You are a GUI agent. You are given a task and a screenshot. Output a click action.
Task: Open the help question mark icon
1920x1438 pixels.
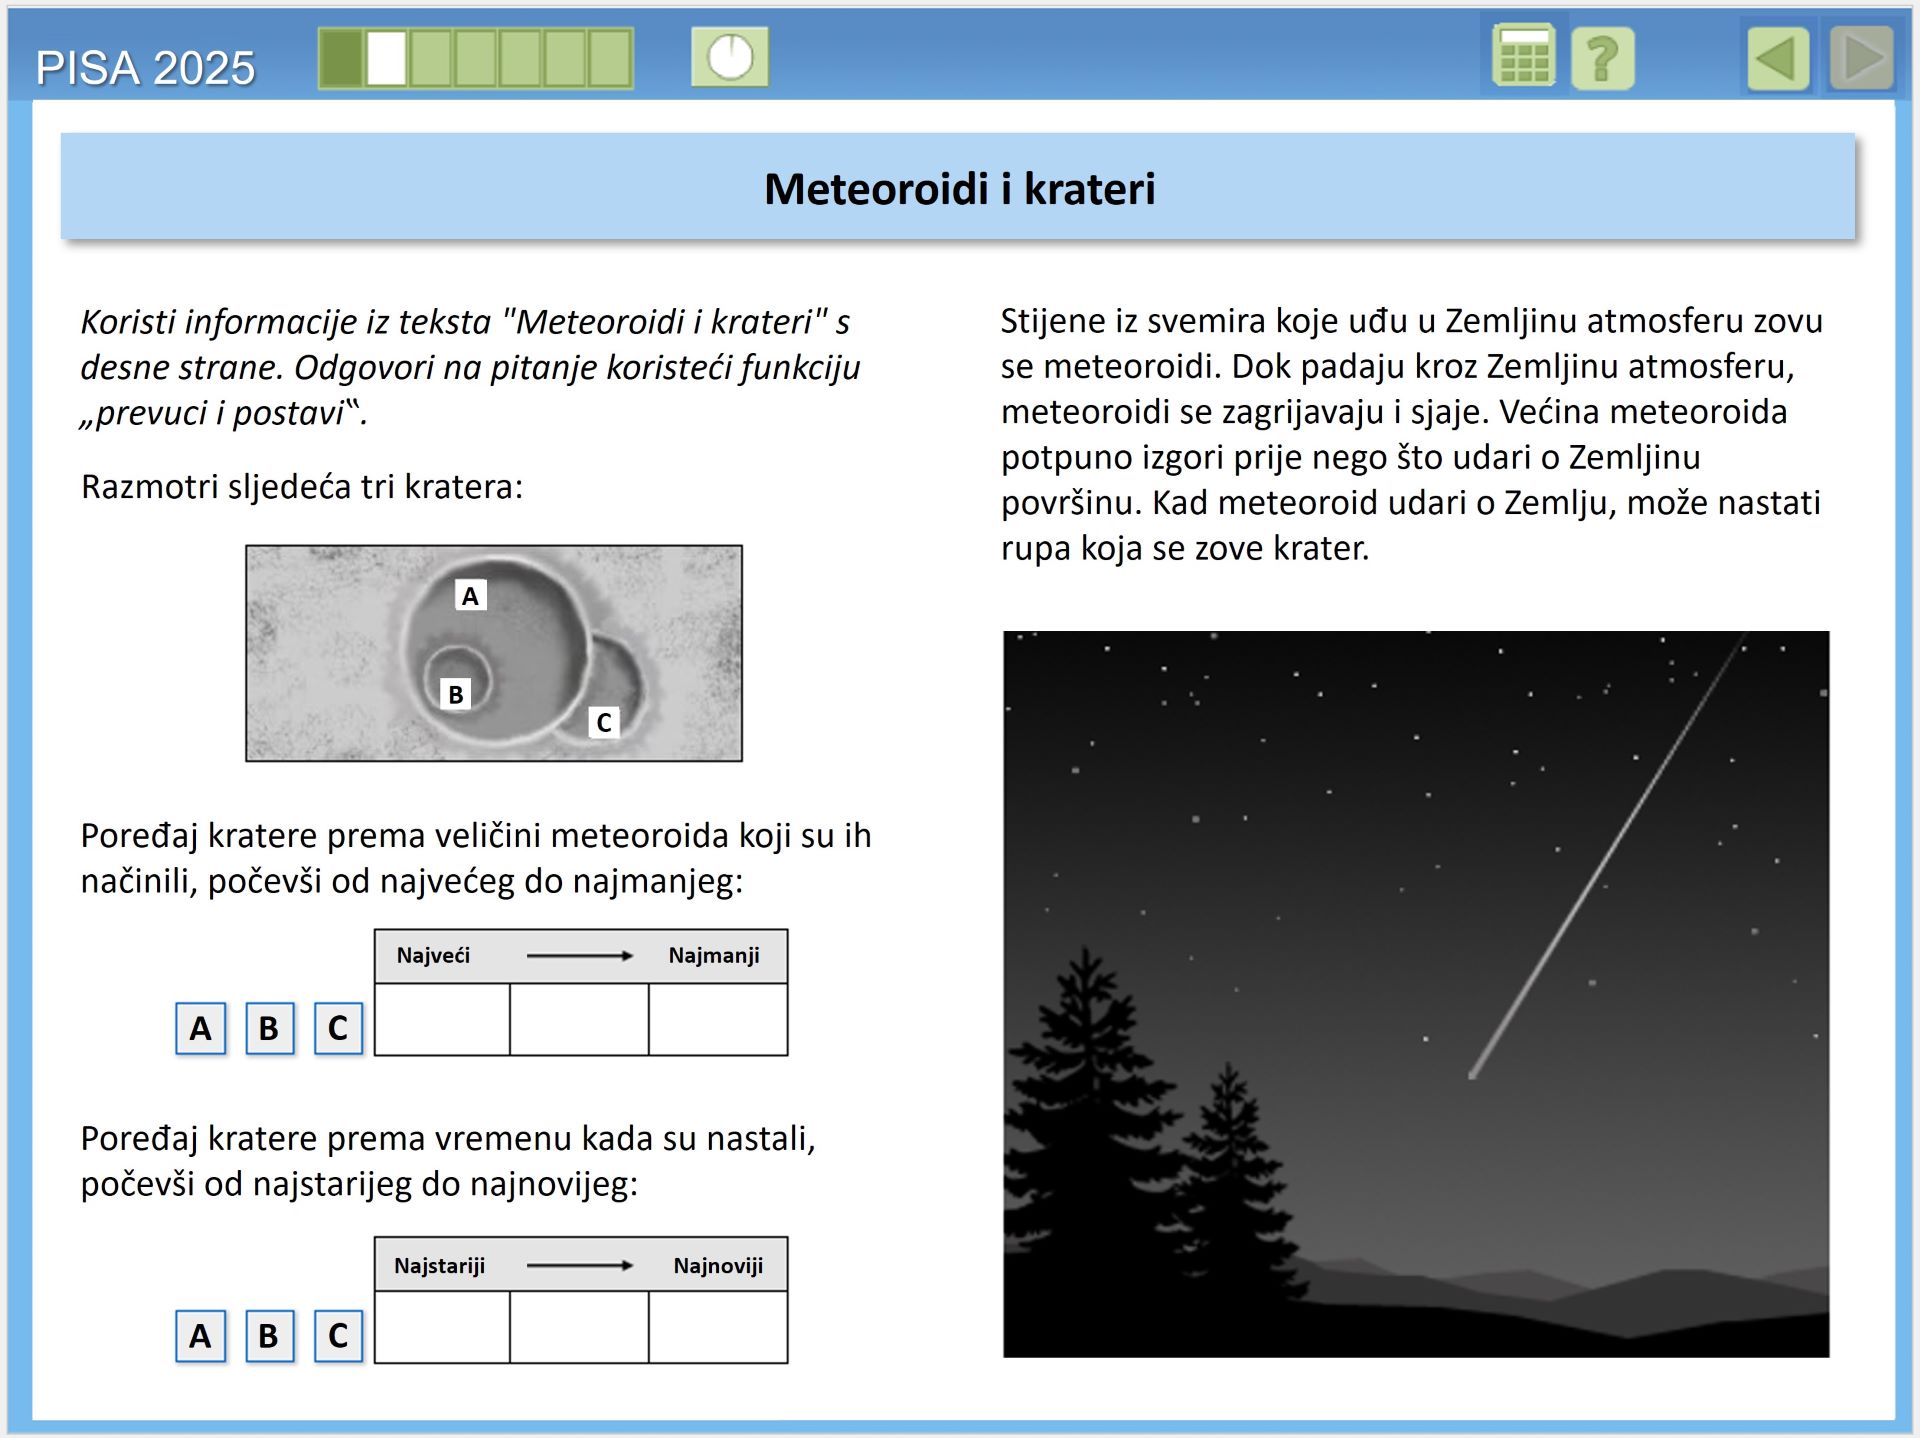[1602, 58]
